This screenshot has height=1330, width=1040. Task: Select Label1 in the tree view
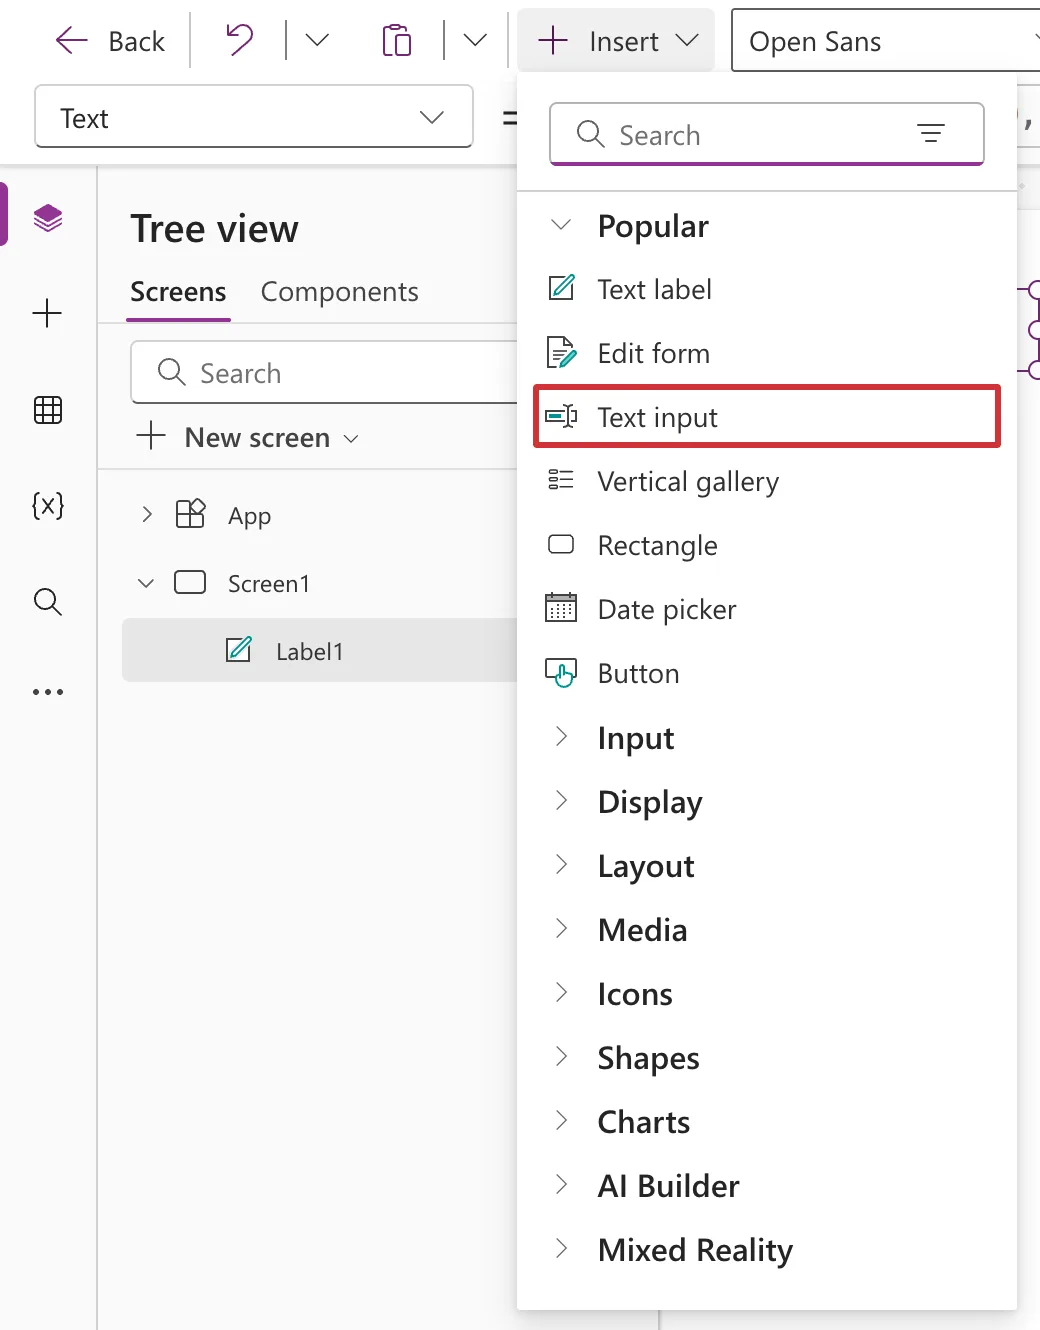(x=320, y=651)
